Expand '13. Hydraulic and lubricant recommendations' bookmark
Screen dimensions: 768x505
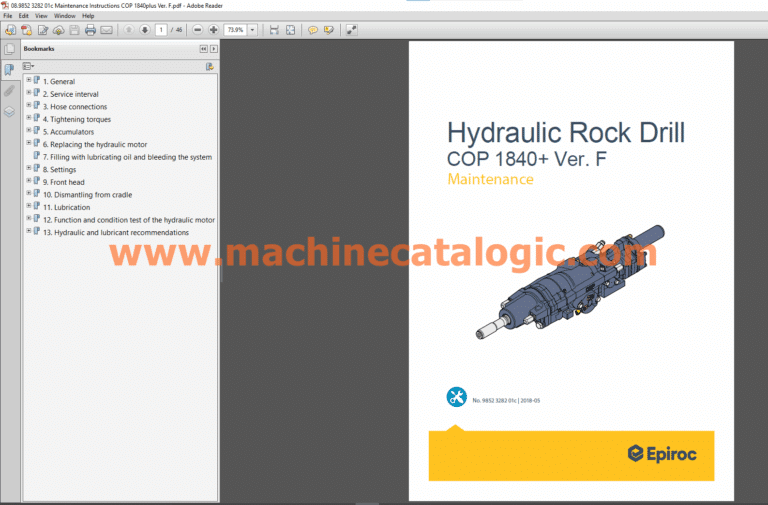[x=29, y=231]
